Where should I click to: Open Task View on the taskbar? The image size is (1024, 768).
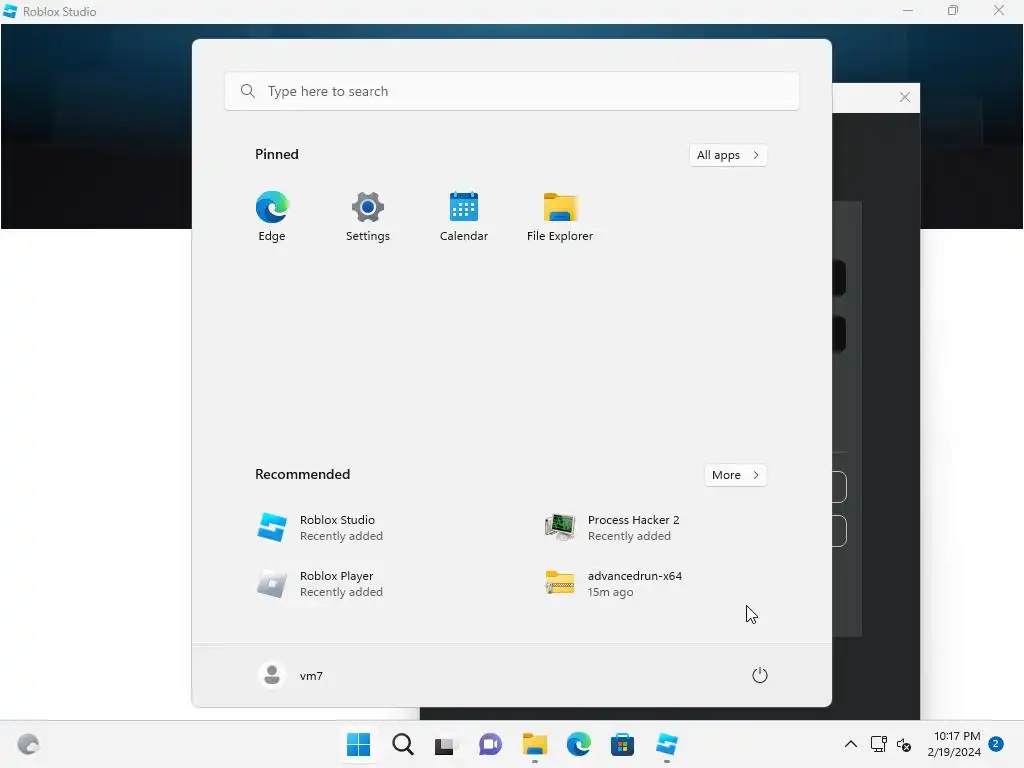pos(446,744)
